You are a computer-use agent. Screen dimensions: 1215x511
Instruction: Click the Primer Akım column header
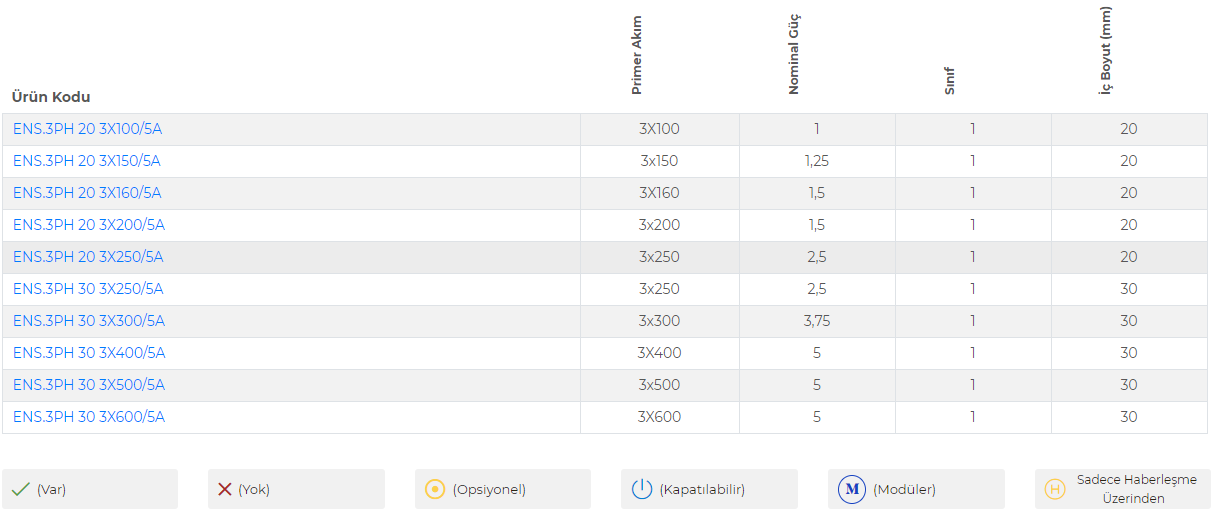coord(637,55)
